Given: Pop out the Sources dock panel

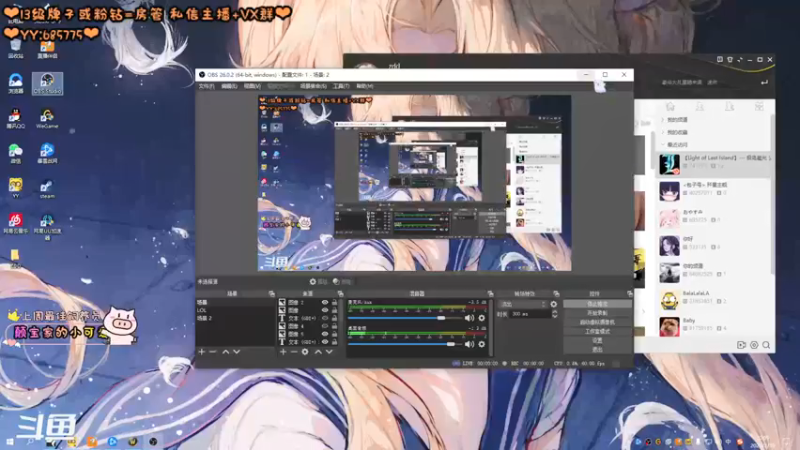Looking at the screenshot, I should [340, 294].
